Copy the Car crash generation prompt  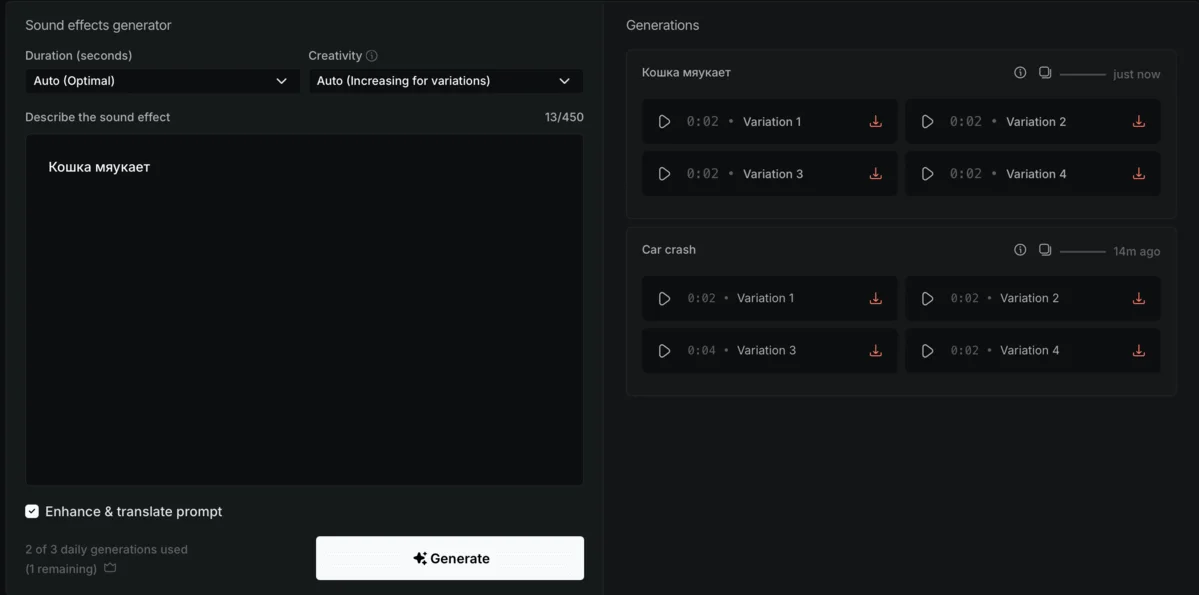coord(1045,250)
